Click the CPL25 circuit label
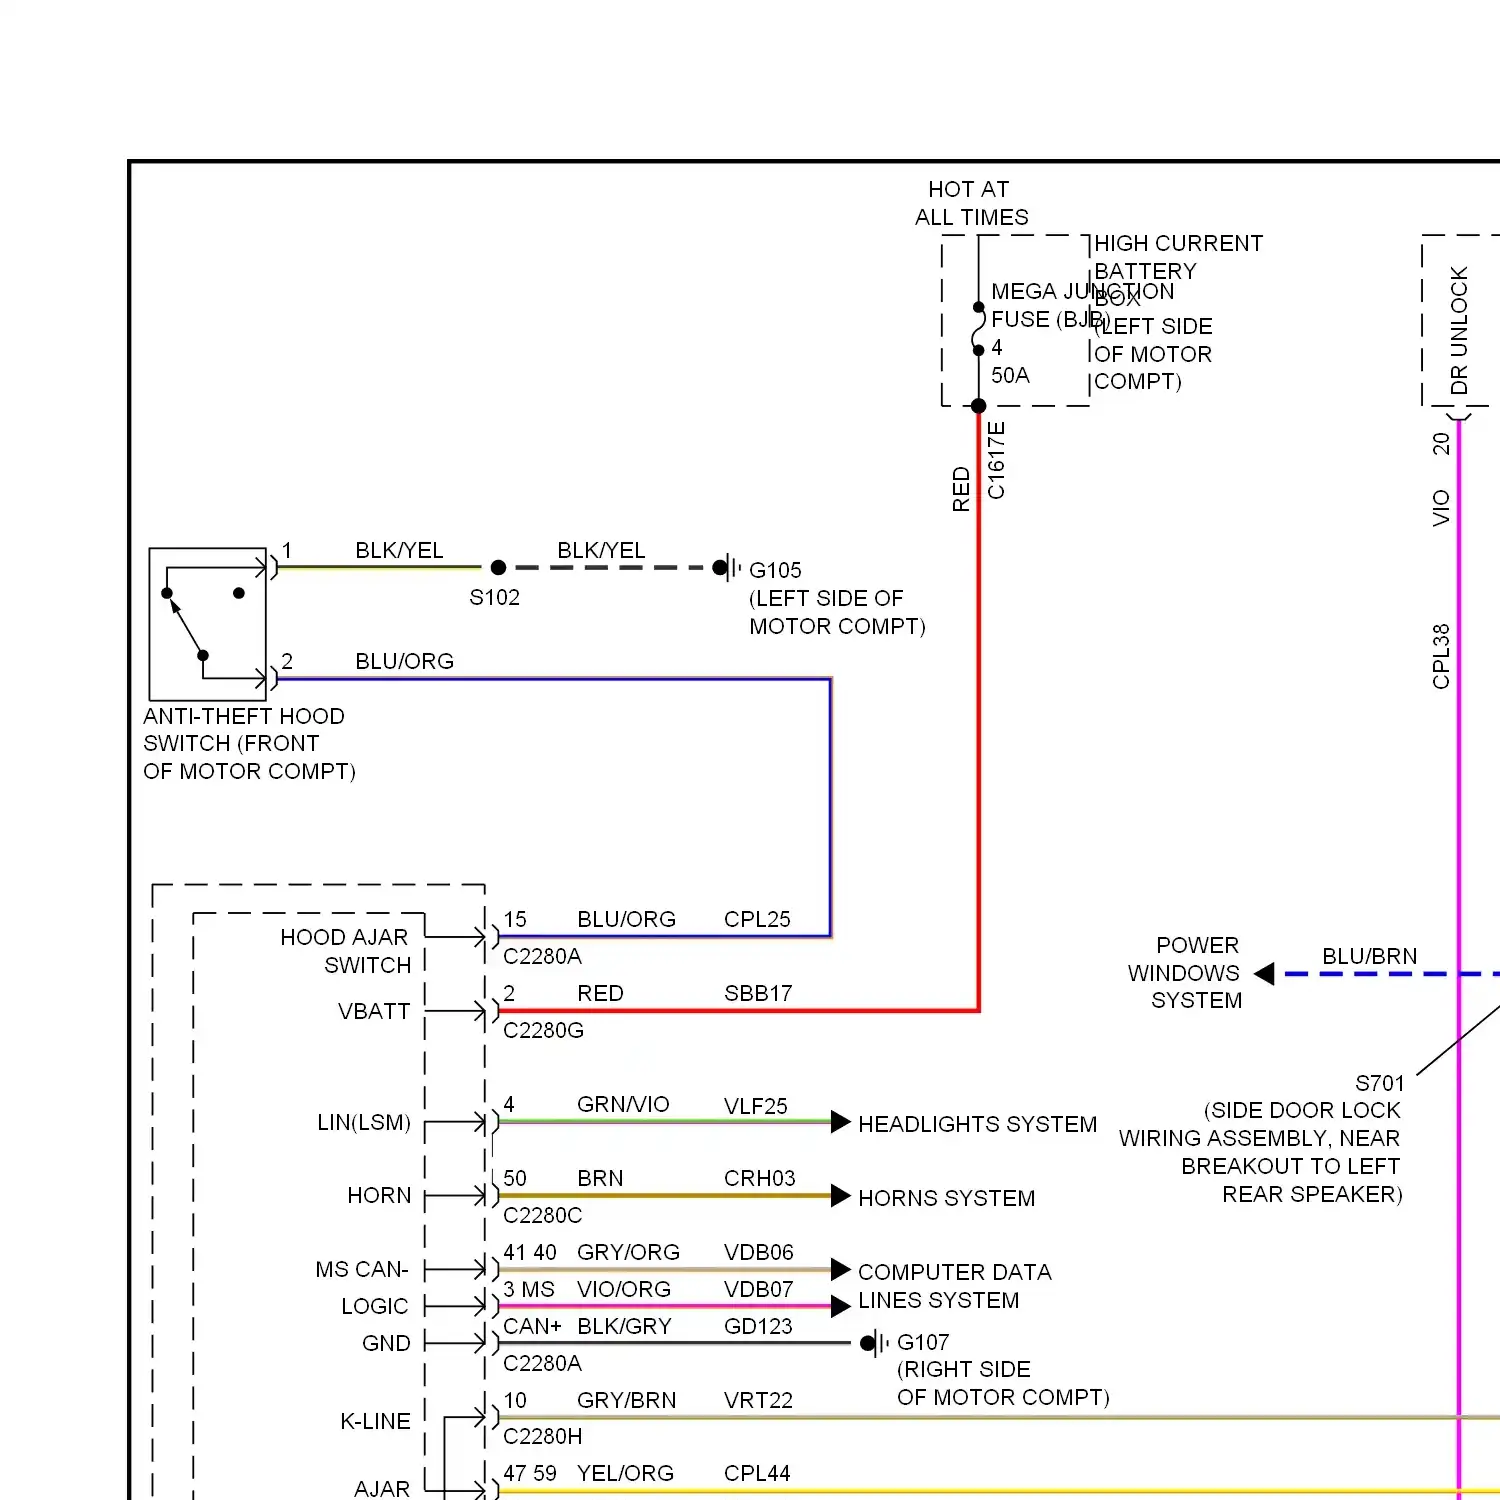The image size is (1500, 1500). point(757,919)
